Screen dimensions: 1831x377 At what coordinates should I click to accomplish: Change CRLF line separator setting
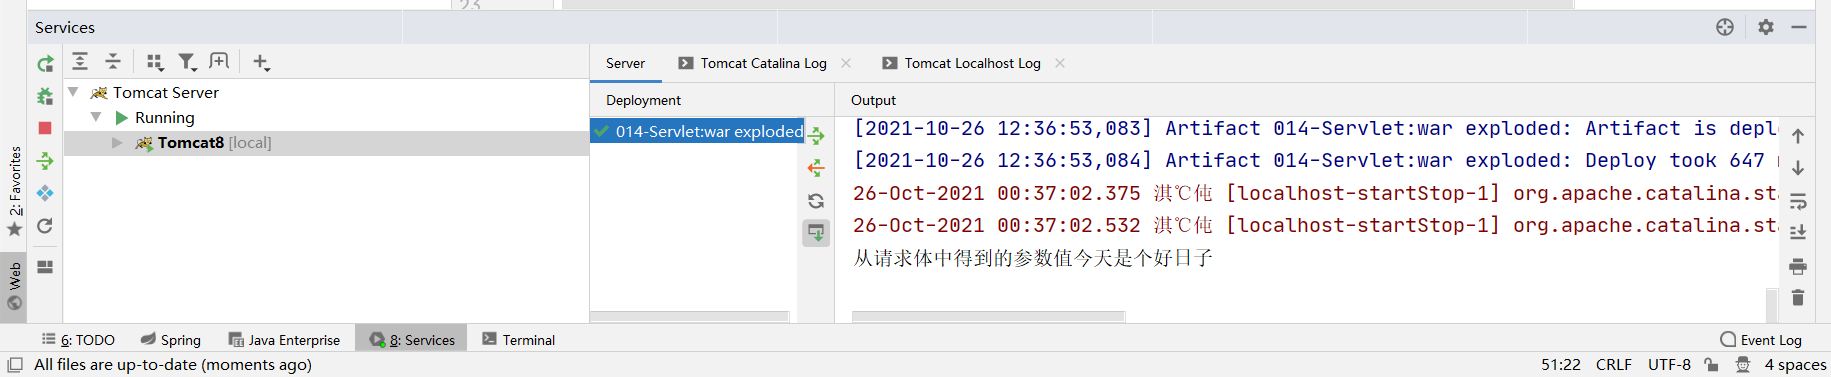click(1614, 365)
